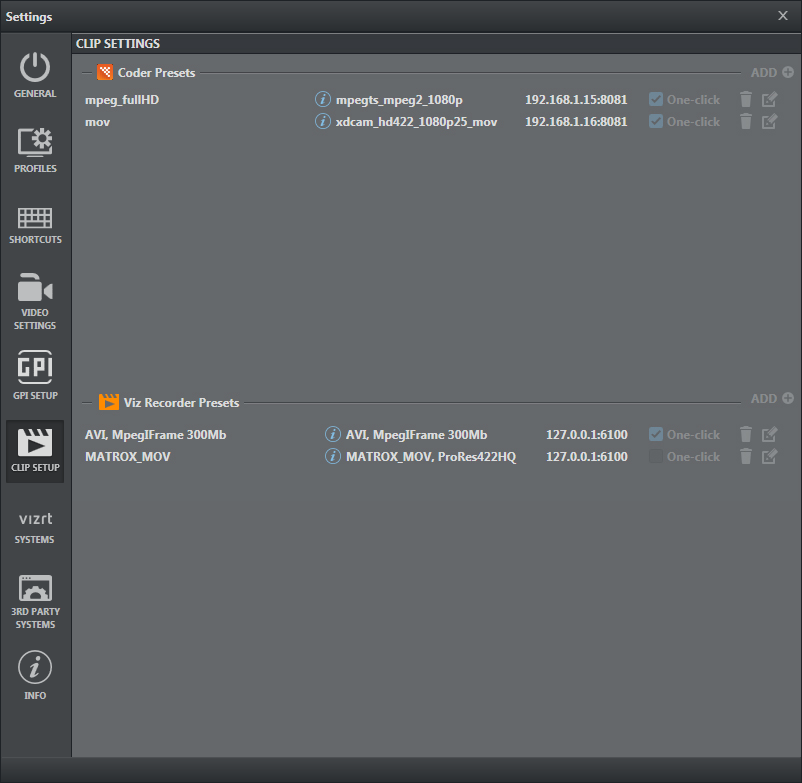
Task: Edit the mov coder preset
Action: pyautogui.click(x=769, y=122)
